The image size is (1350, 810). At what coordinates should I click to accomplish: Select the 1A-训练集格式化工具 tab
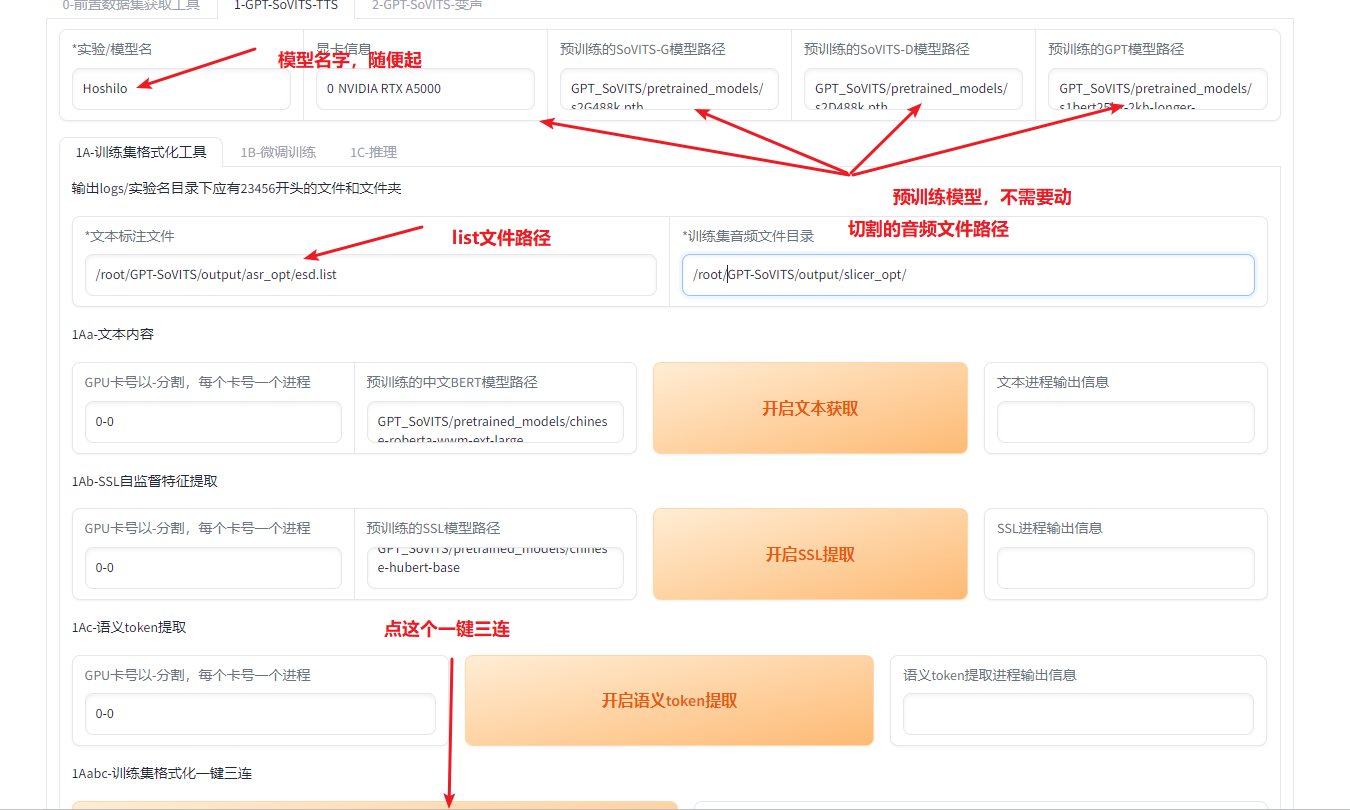click(x=141, y=152)
